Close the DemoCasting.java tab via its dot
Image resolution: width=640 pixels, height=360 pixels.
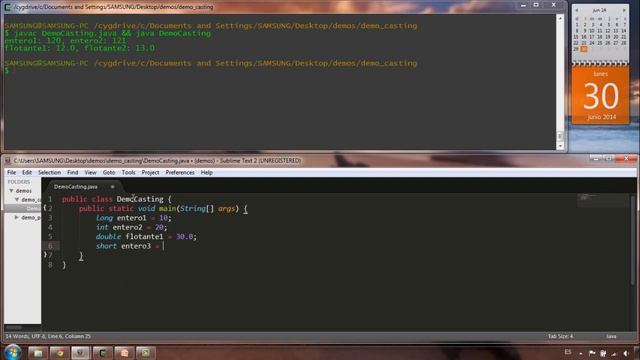point(113,187)
